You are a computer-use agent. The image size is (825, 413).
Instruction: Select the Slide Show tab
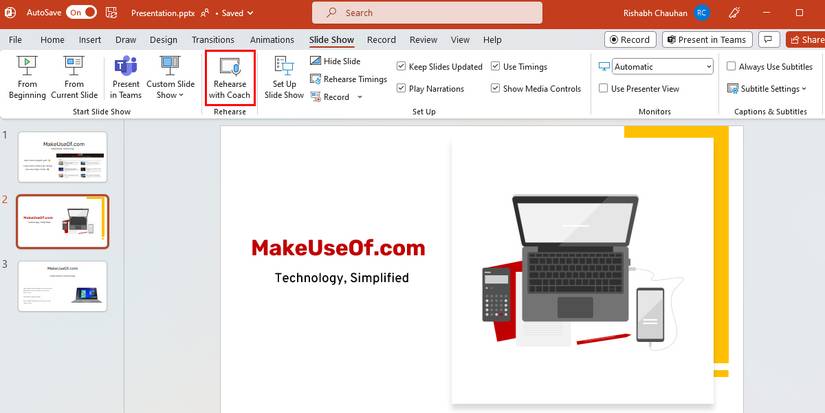tap(331, 39)
